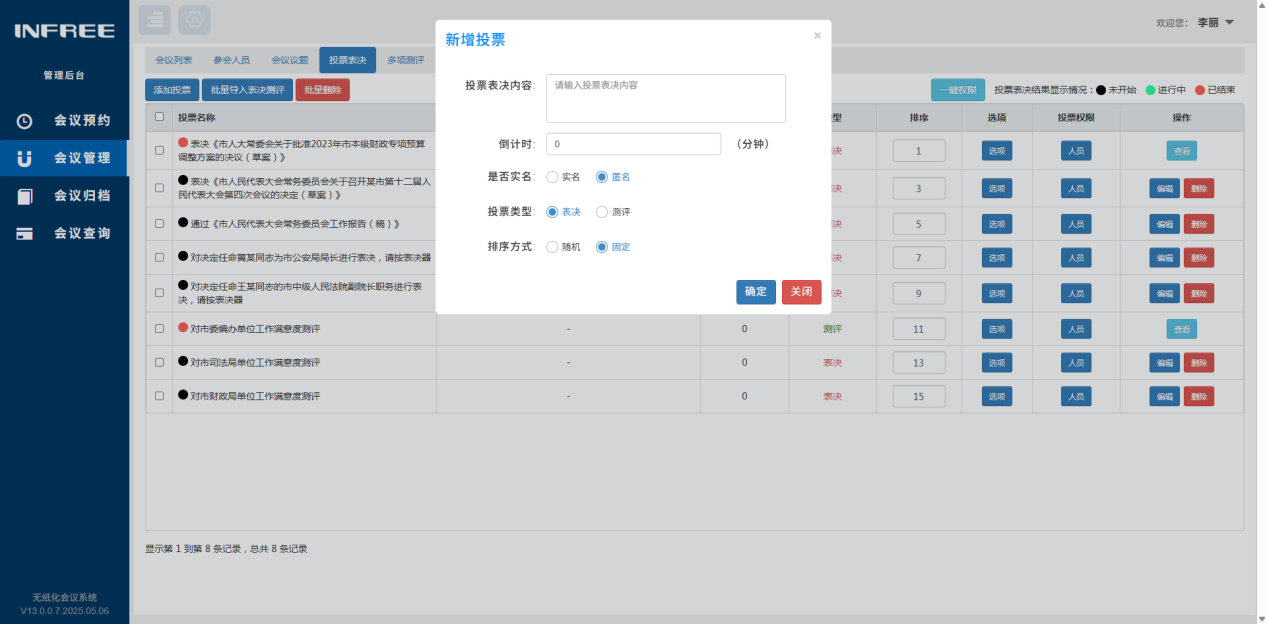Switch to the 参会人员 tab
The image size is (1267, 624).
[x=232, y=61]
